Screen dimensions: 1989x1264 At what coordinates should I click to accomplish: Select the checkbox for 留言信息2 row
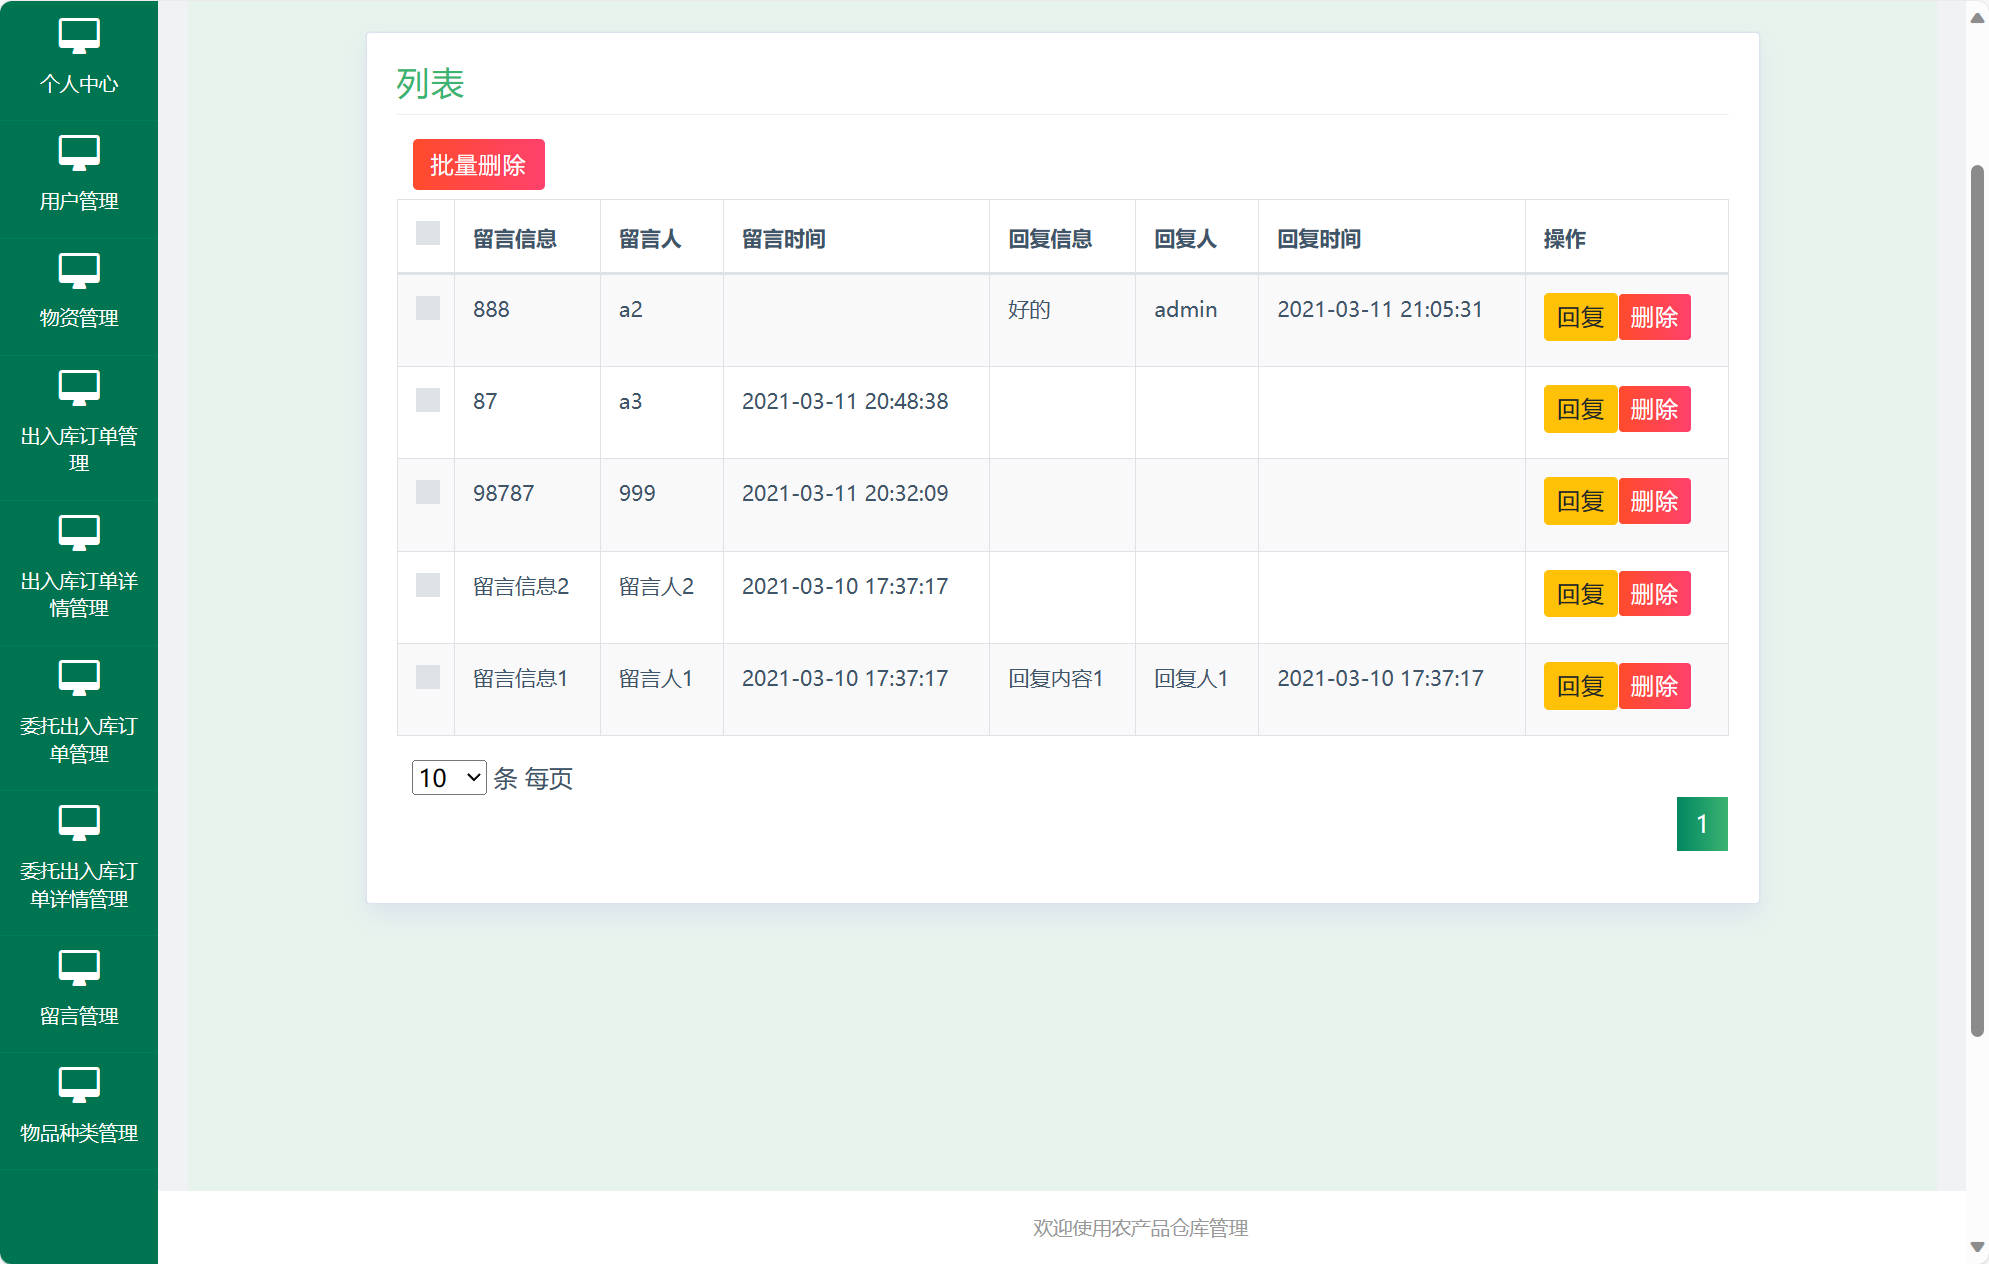(427, 585)
